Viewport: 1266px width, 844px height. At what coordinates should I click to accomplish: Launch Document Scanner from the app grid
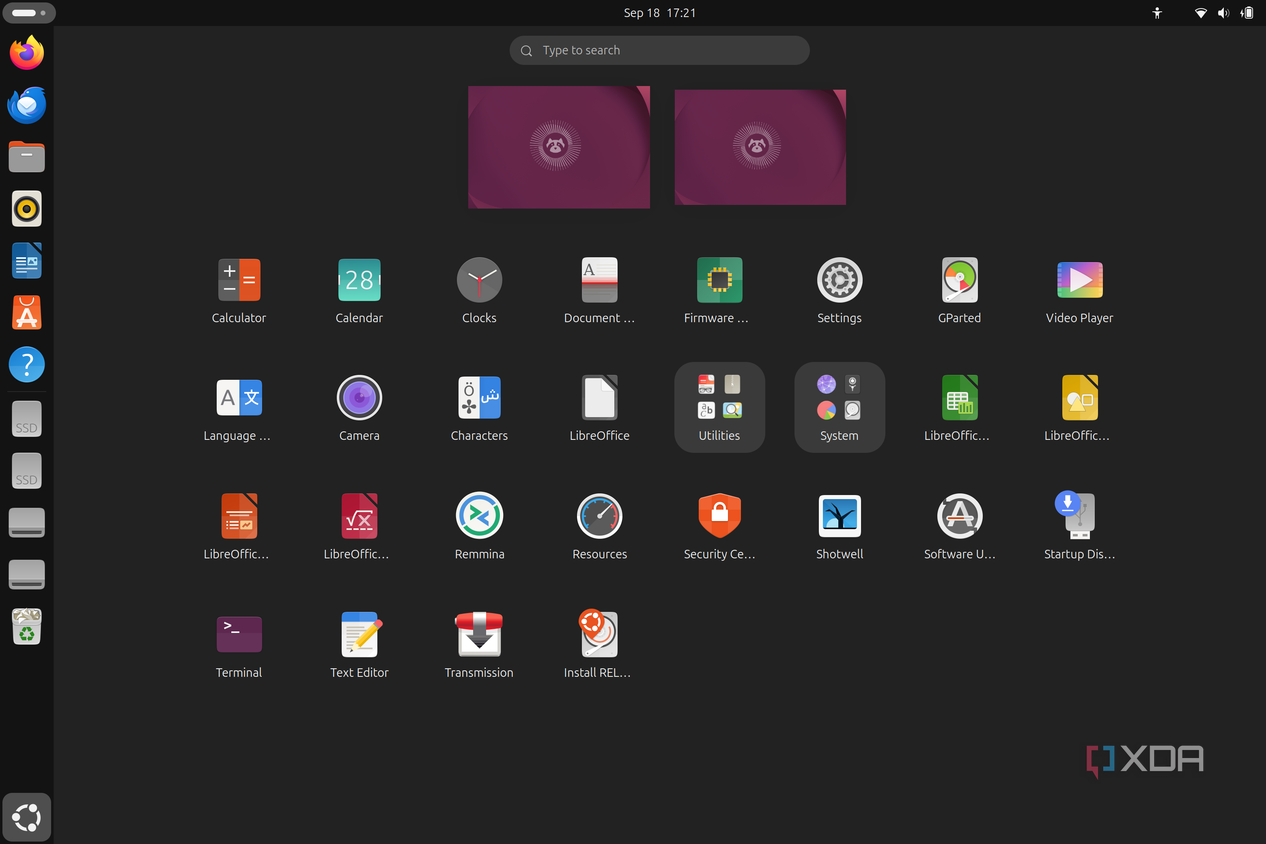[599, 280]
